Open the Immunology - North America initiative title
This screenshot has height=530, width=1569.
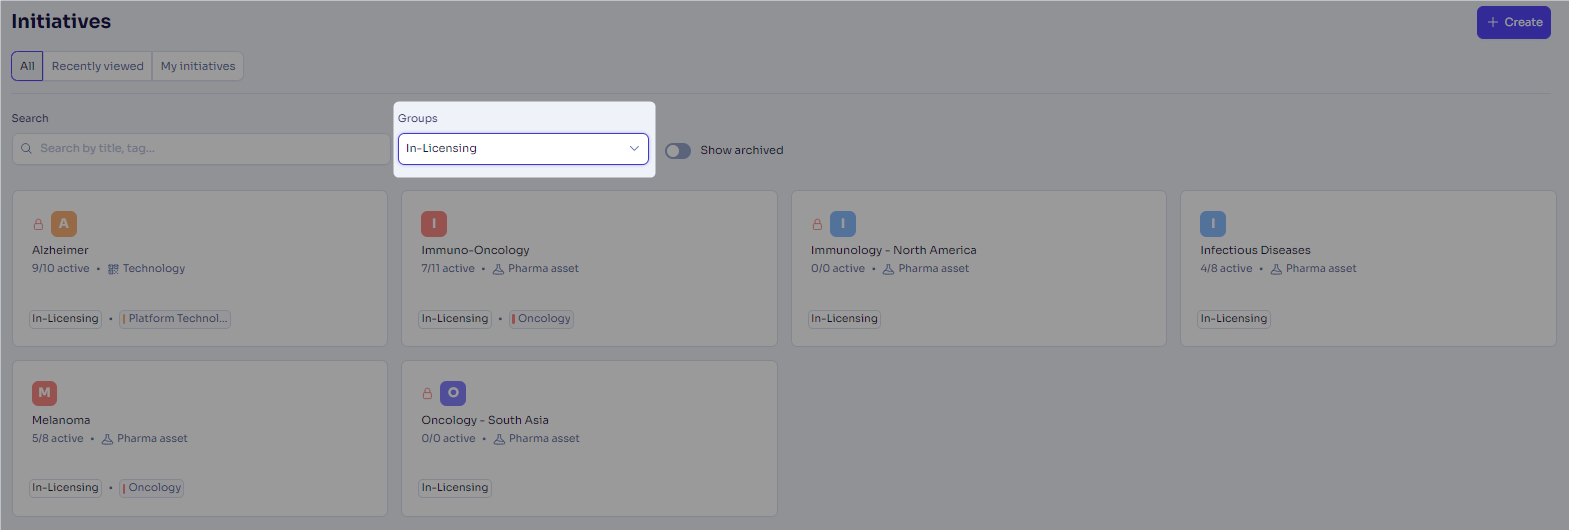(893, 250)
